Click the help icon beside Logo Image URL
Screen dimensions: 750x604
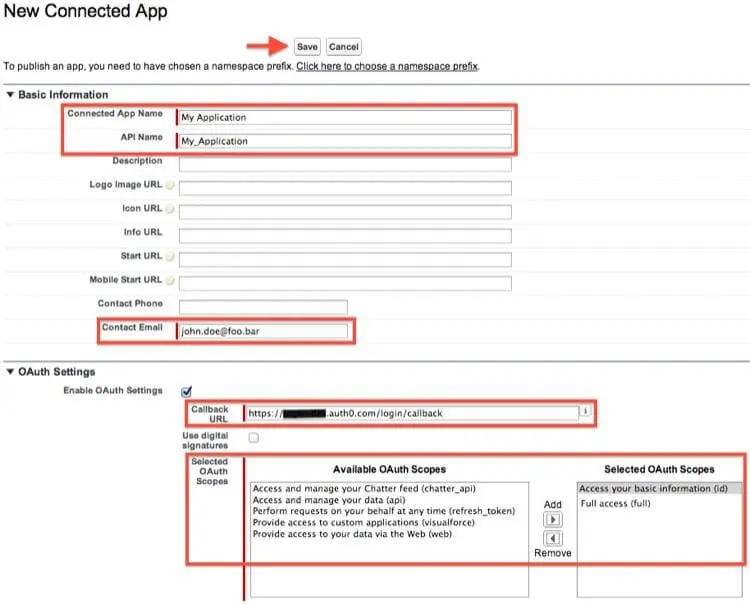tap(169, 186)
